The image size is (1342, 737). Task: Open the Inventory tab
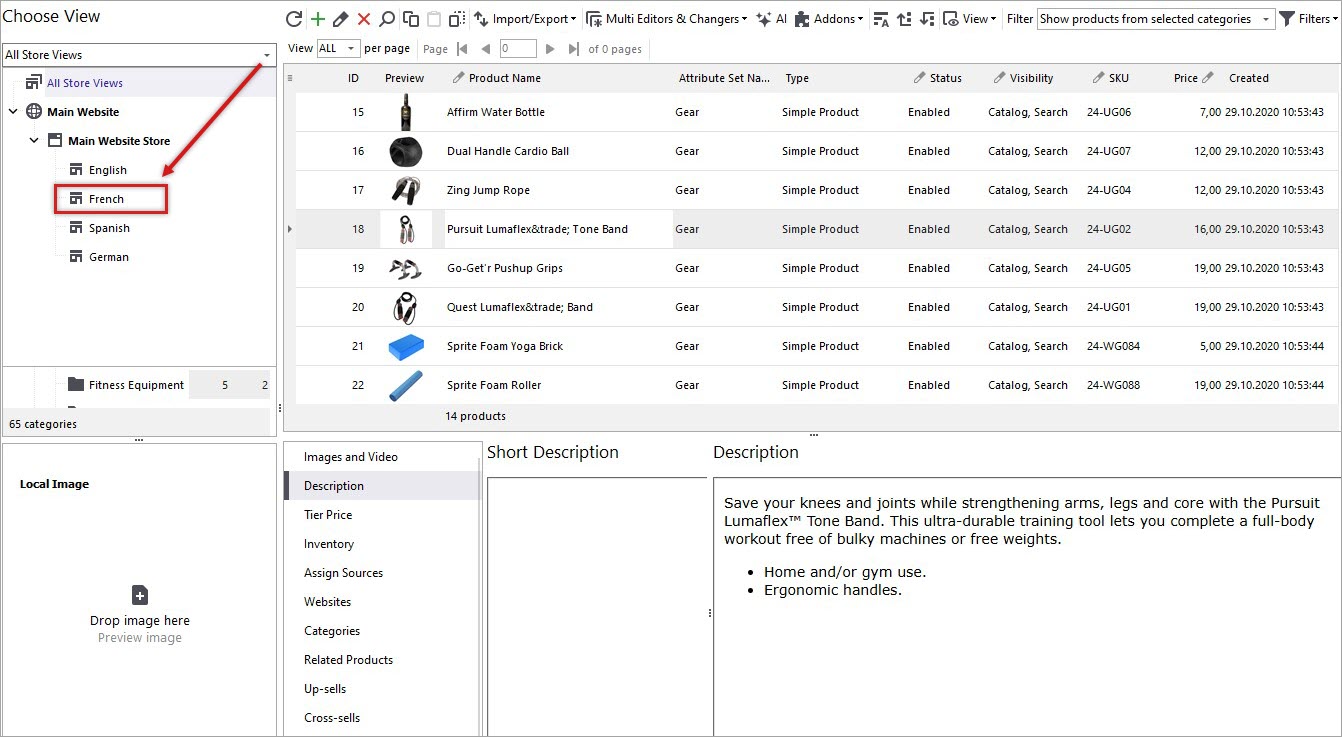click(x=329, y=544)
